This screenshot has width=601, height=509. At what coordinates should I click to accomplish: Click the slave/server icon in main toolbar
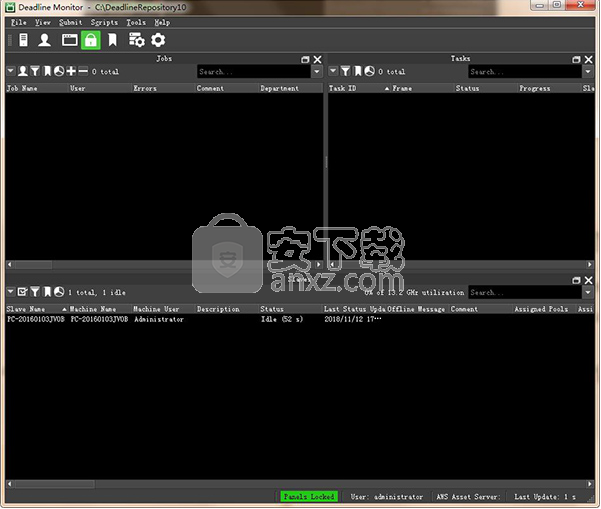click(24, 40)
